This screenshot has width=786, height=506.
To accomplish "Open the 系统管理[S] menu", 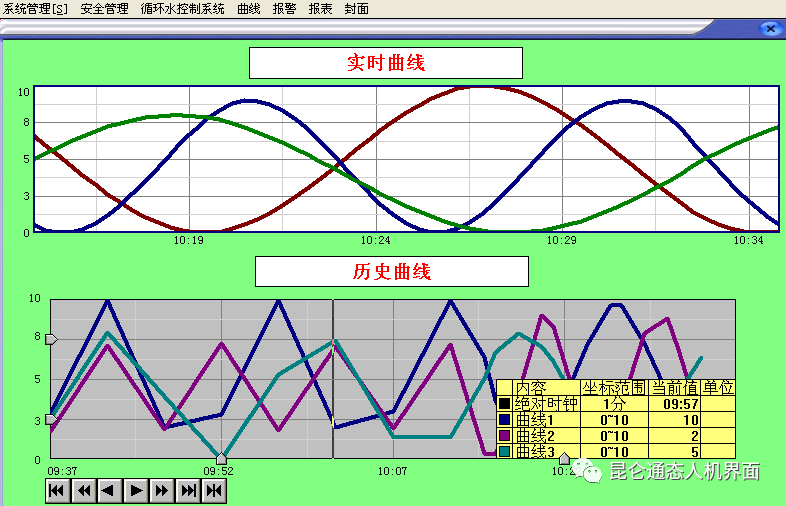I will click(x=36, y=8).
